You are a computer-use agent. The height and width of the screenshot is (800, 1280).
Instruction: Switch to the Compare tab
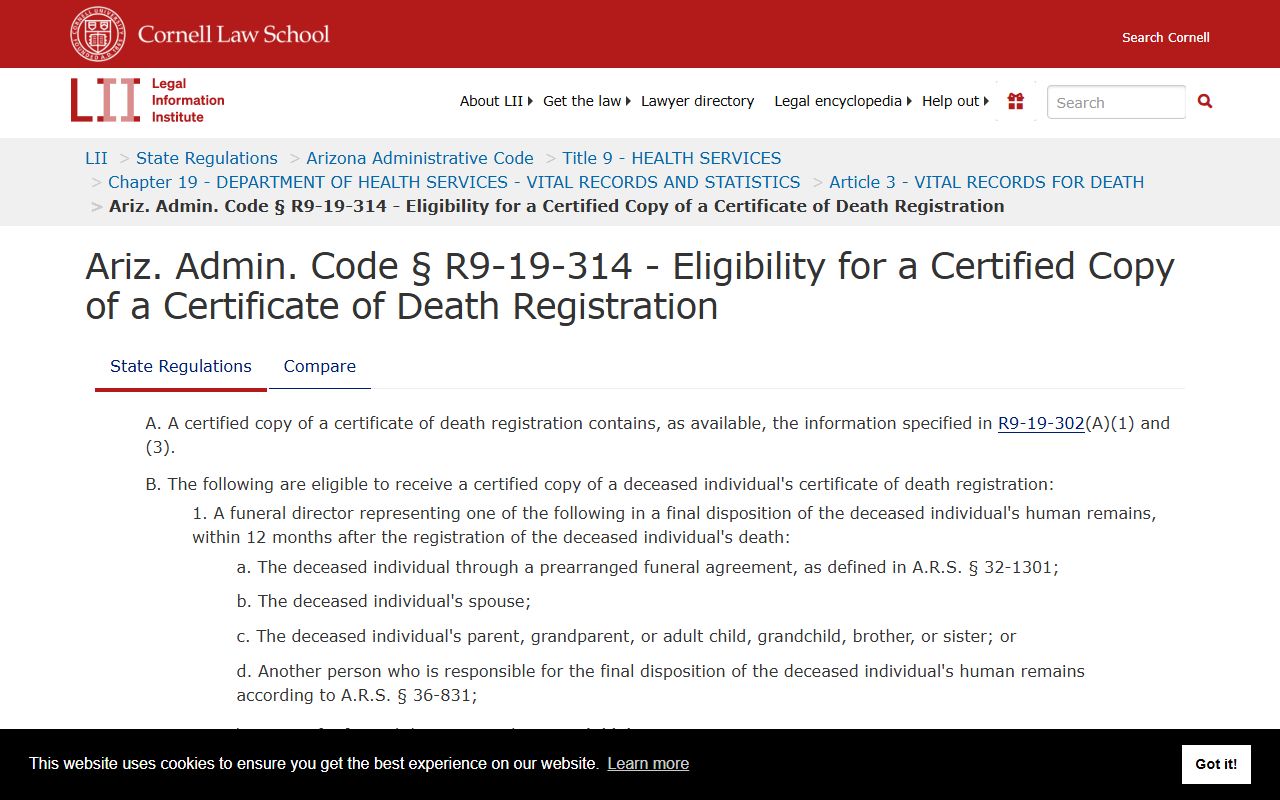click(320, 366)
